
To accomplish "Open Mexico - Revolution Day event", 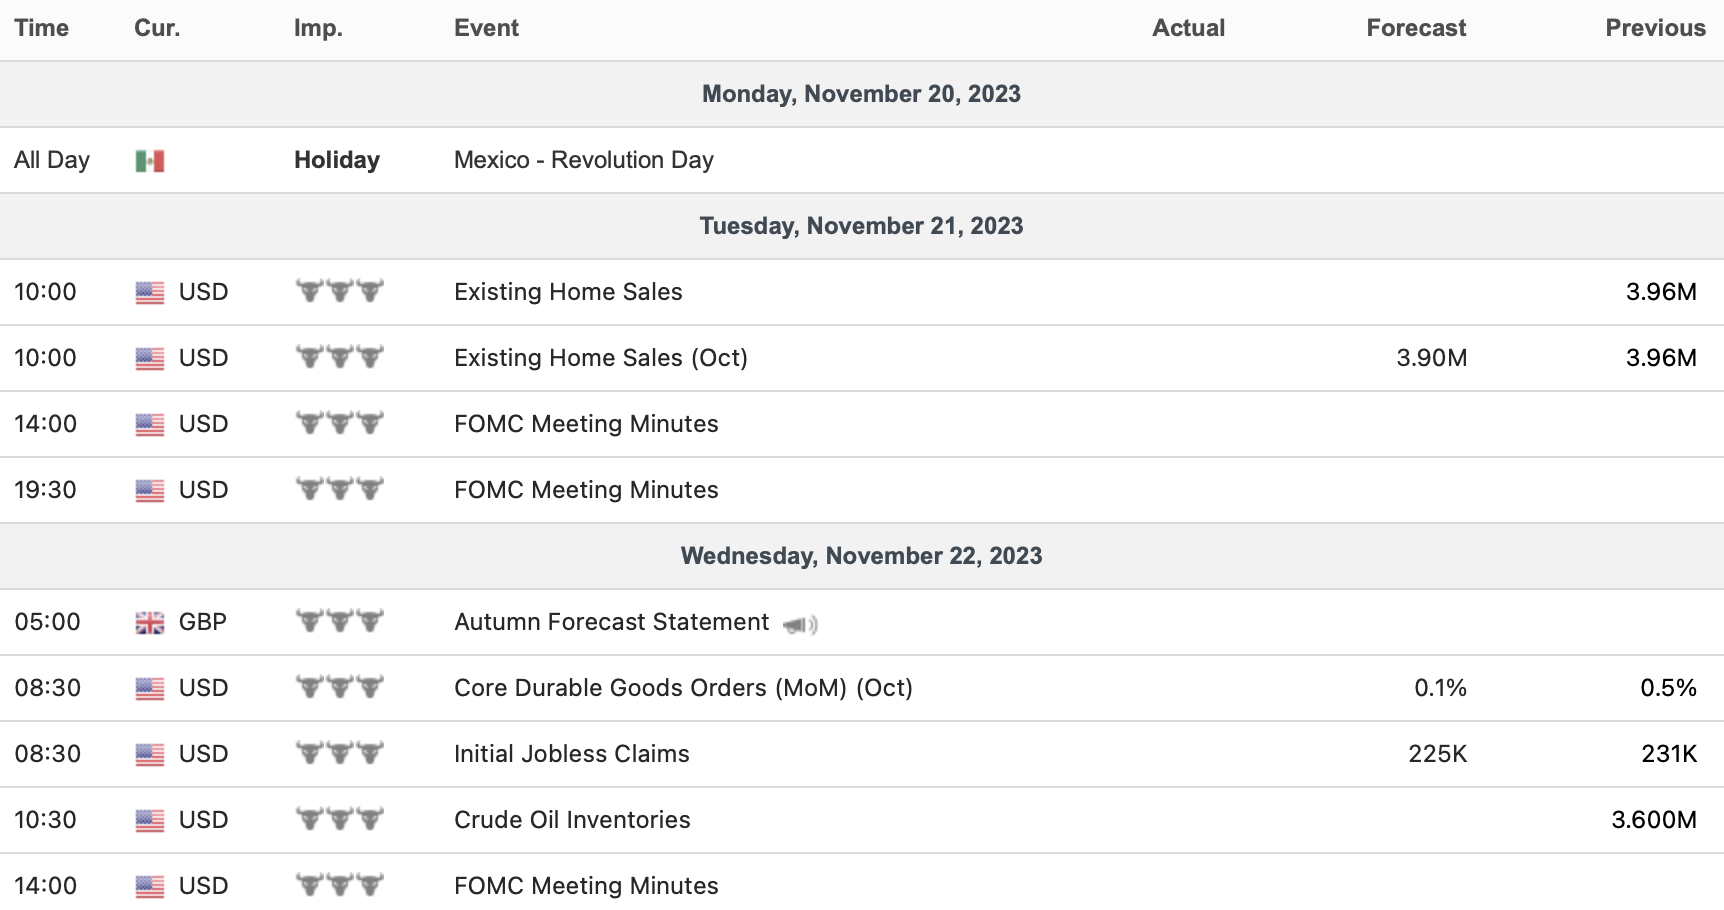I will [x=583, y=160].
